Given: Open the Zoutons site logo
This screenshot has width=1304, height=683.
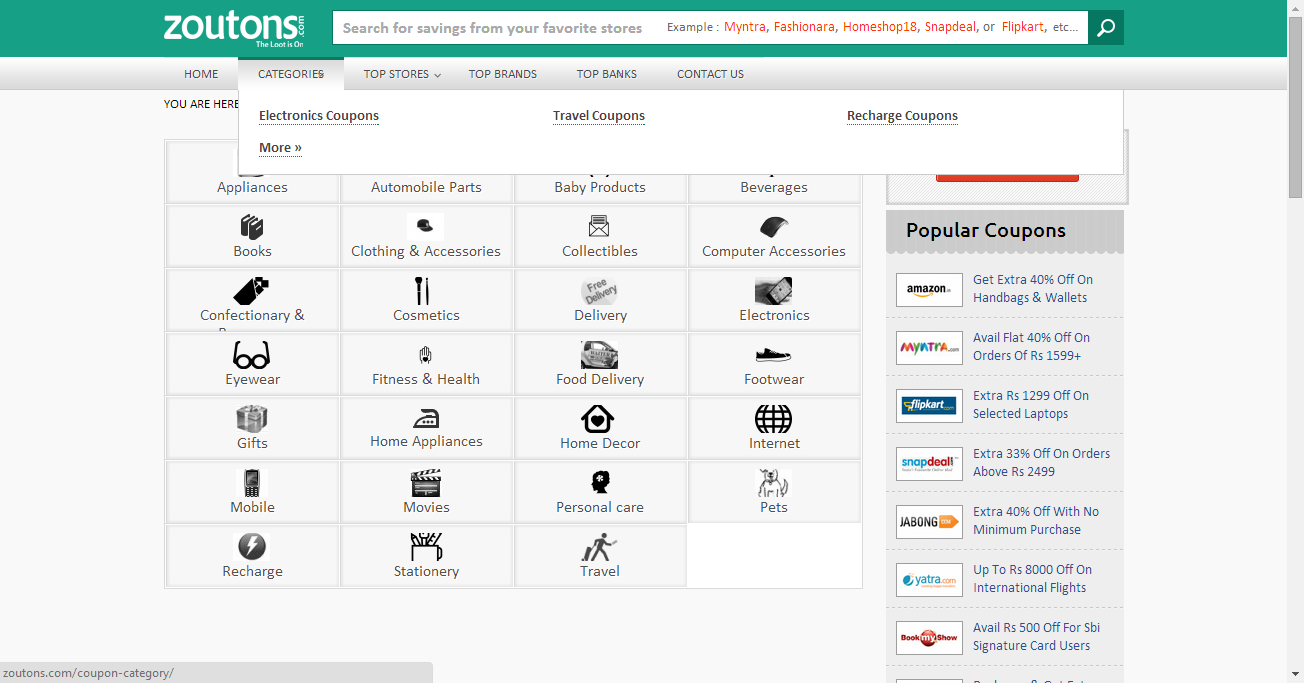Looking at the screenshot, I should coord(234,29).
